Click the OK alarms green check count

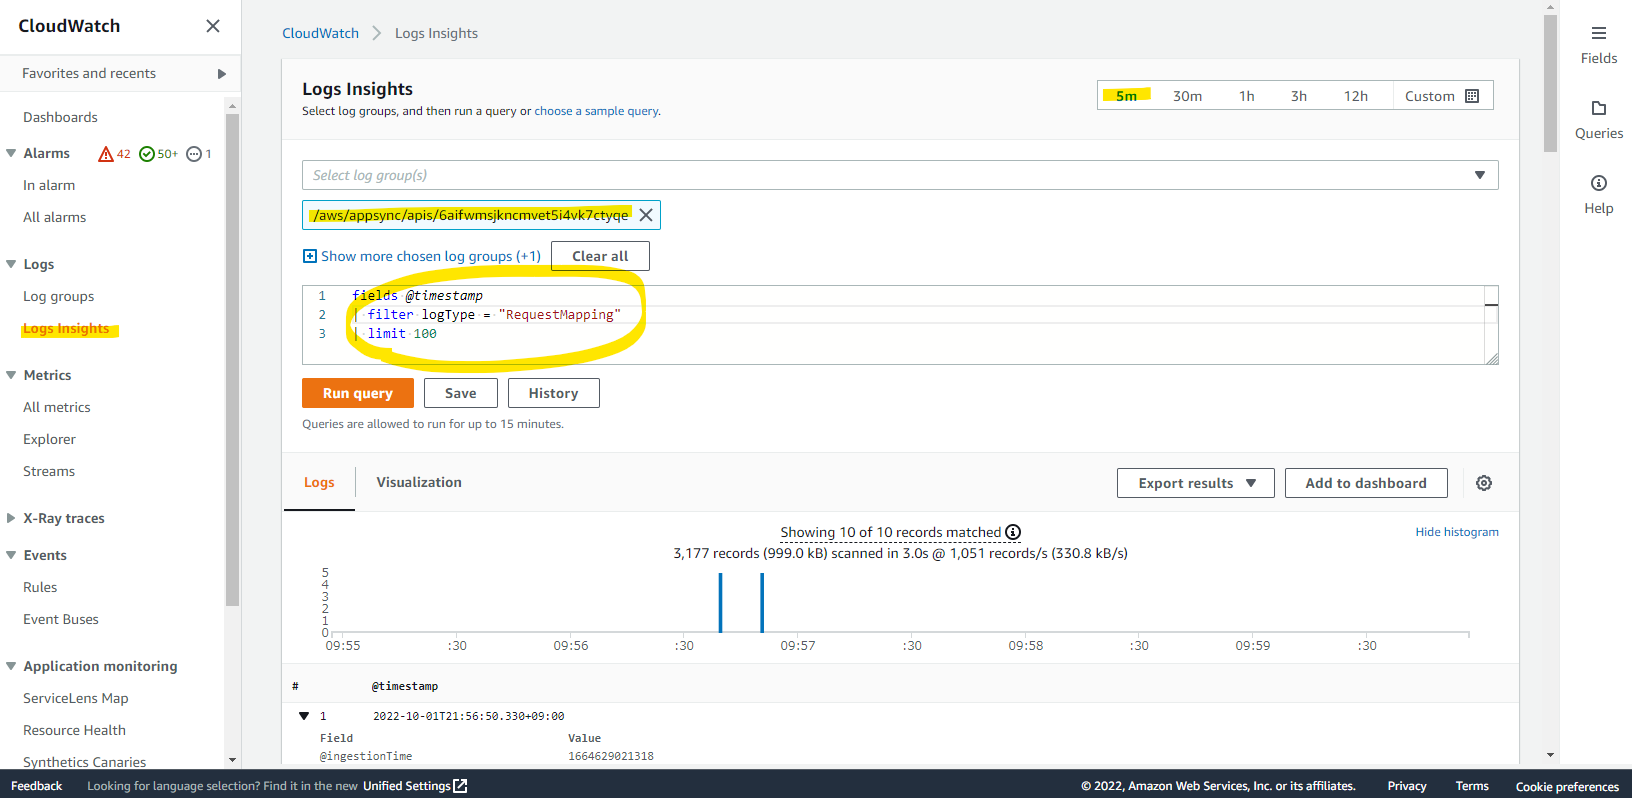click(158, 154)
